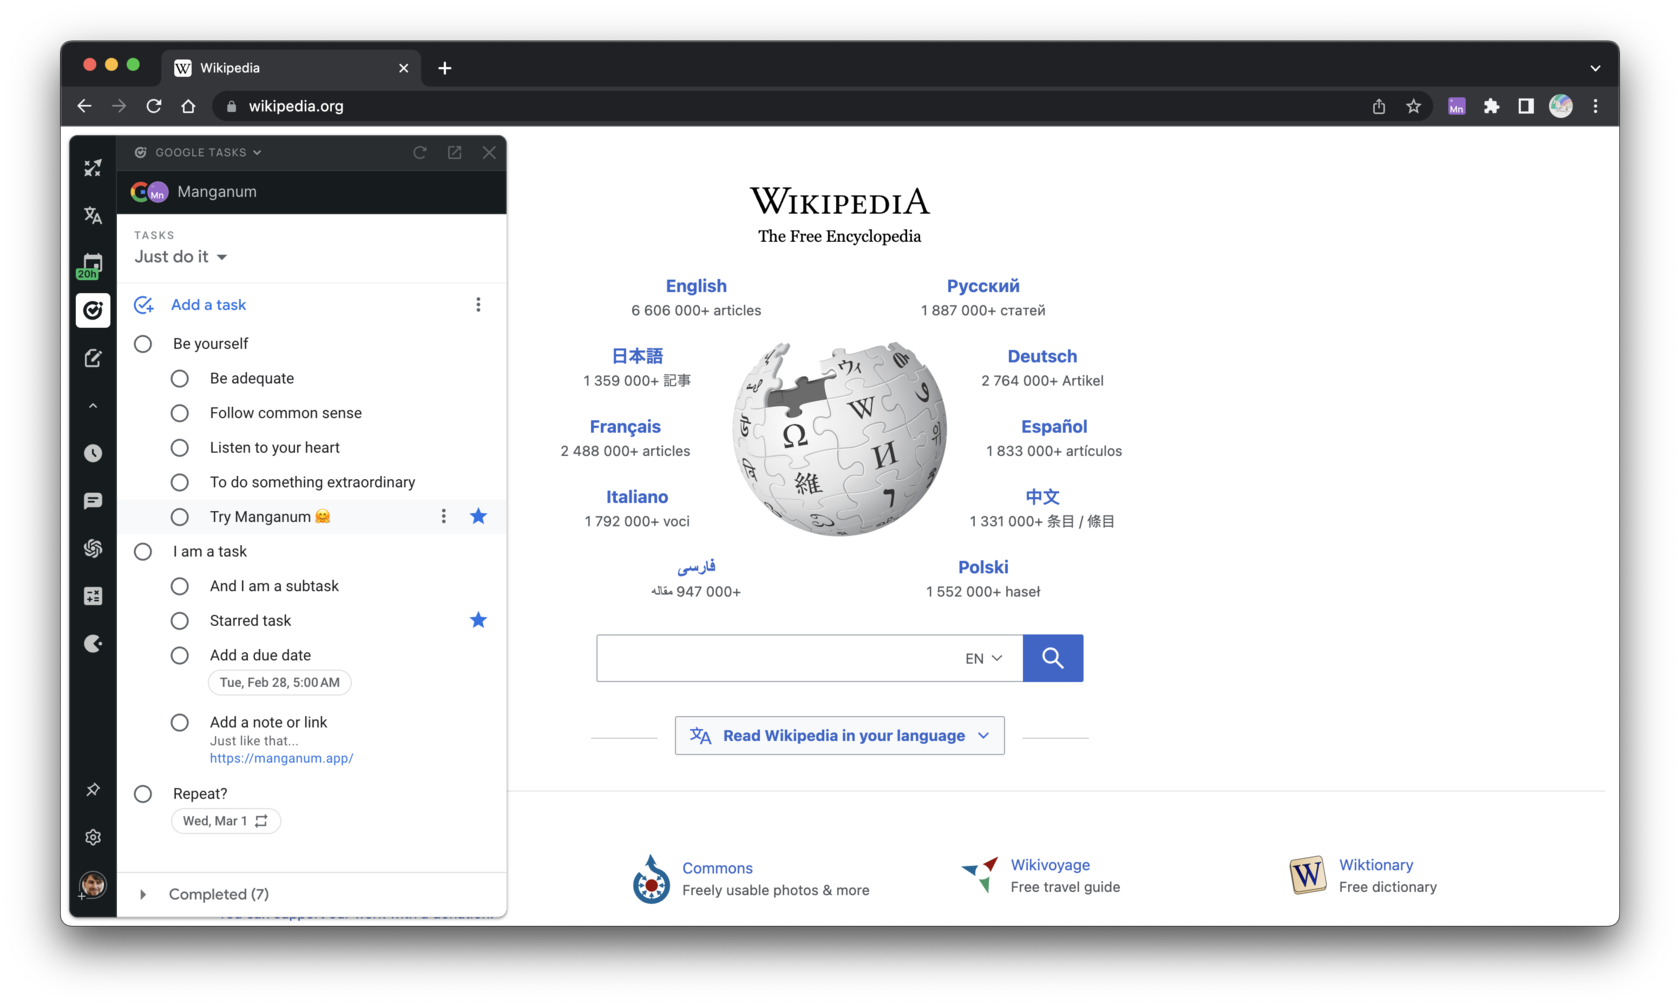The width and height of the screenshot is (1680, 1006).
Task: Click the pin icon in the sidebar
Action: tap(92, 789)
